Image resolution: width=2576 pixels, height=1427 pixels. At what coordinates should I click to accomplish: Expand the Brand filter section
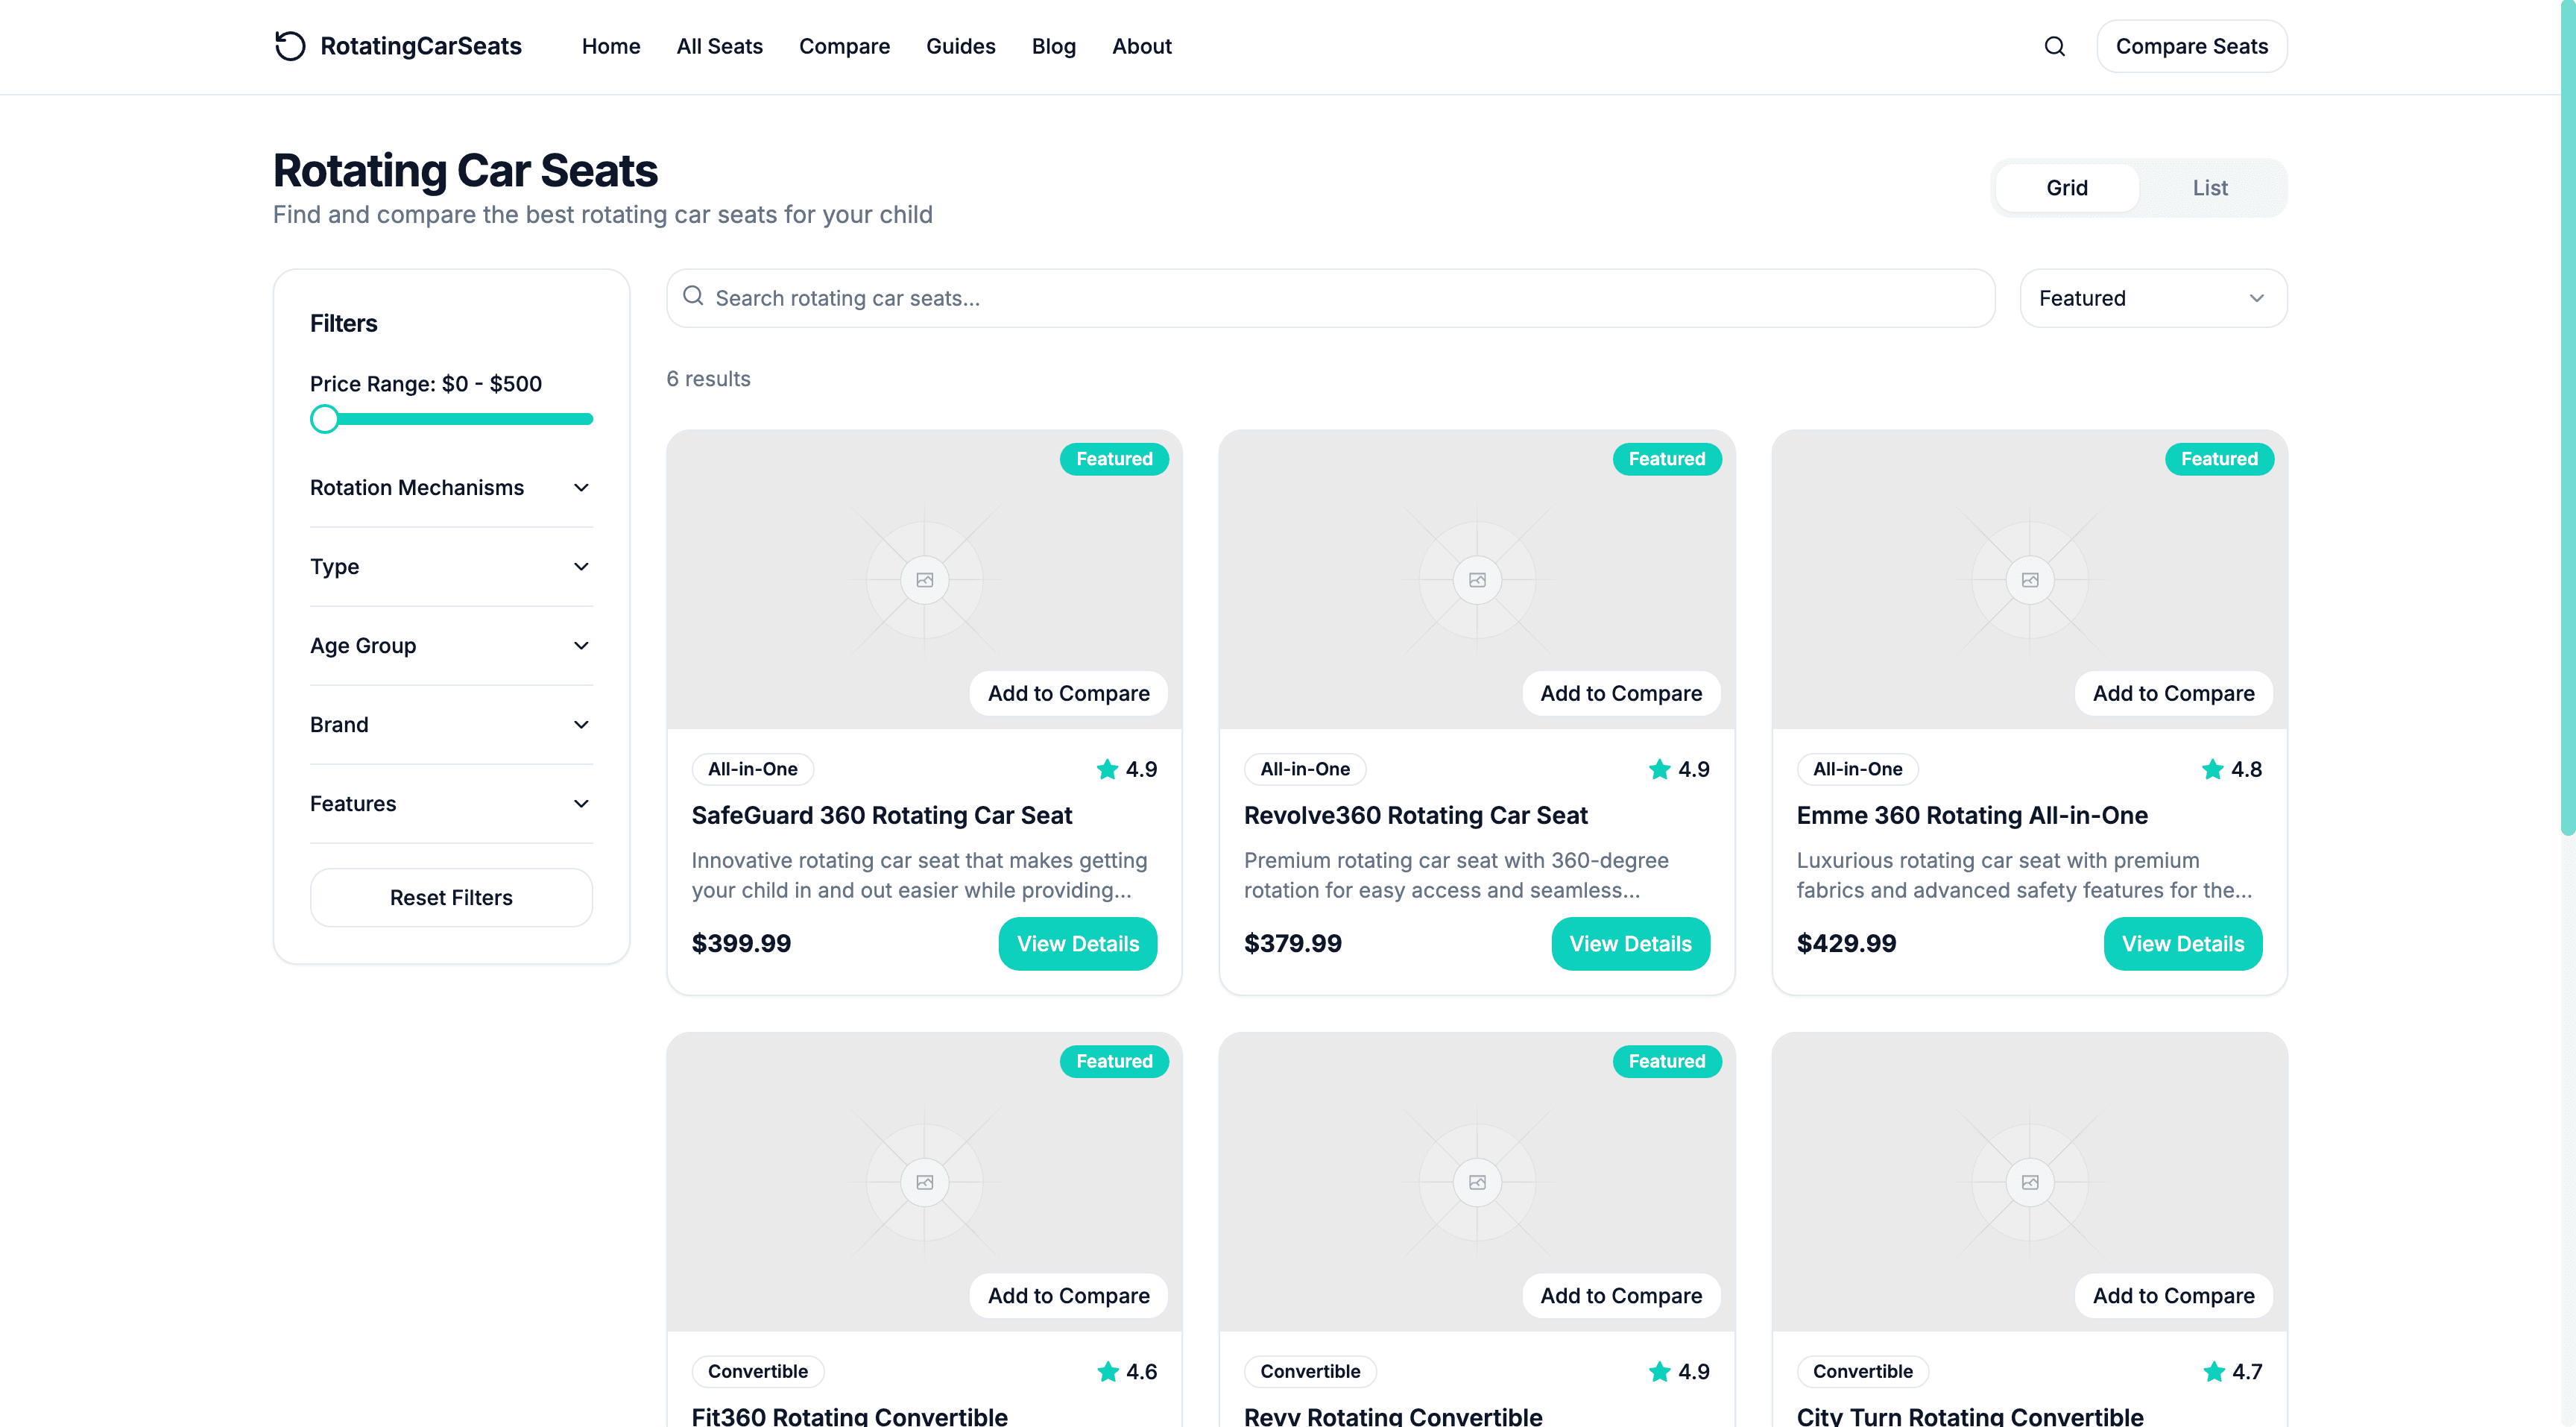451,725
